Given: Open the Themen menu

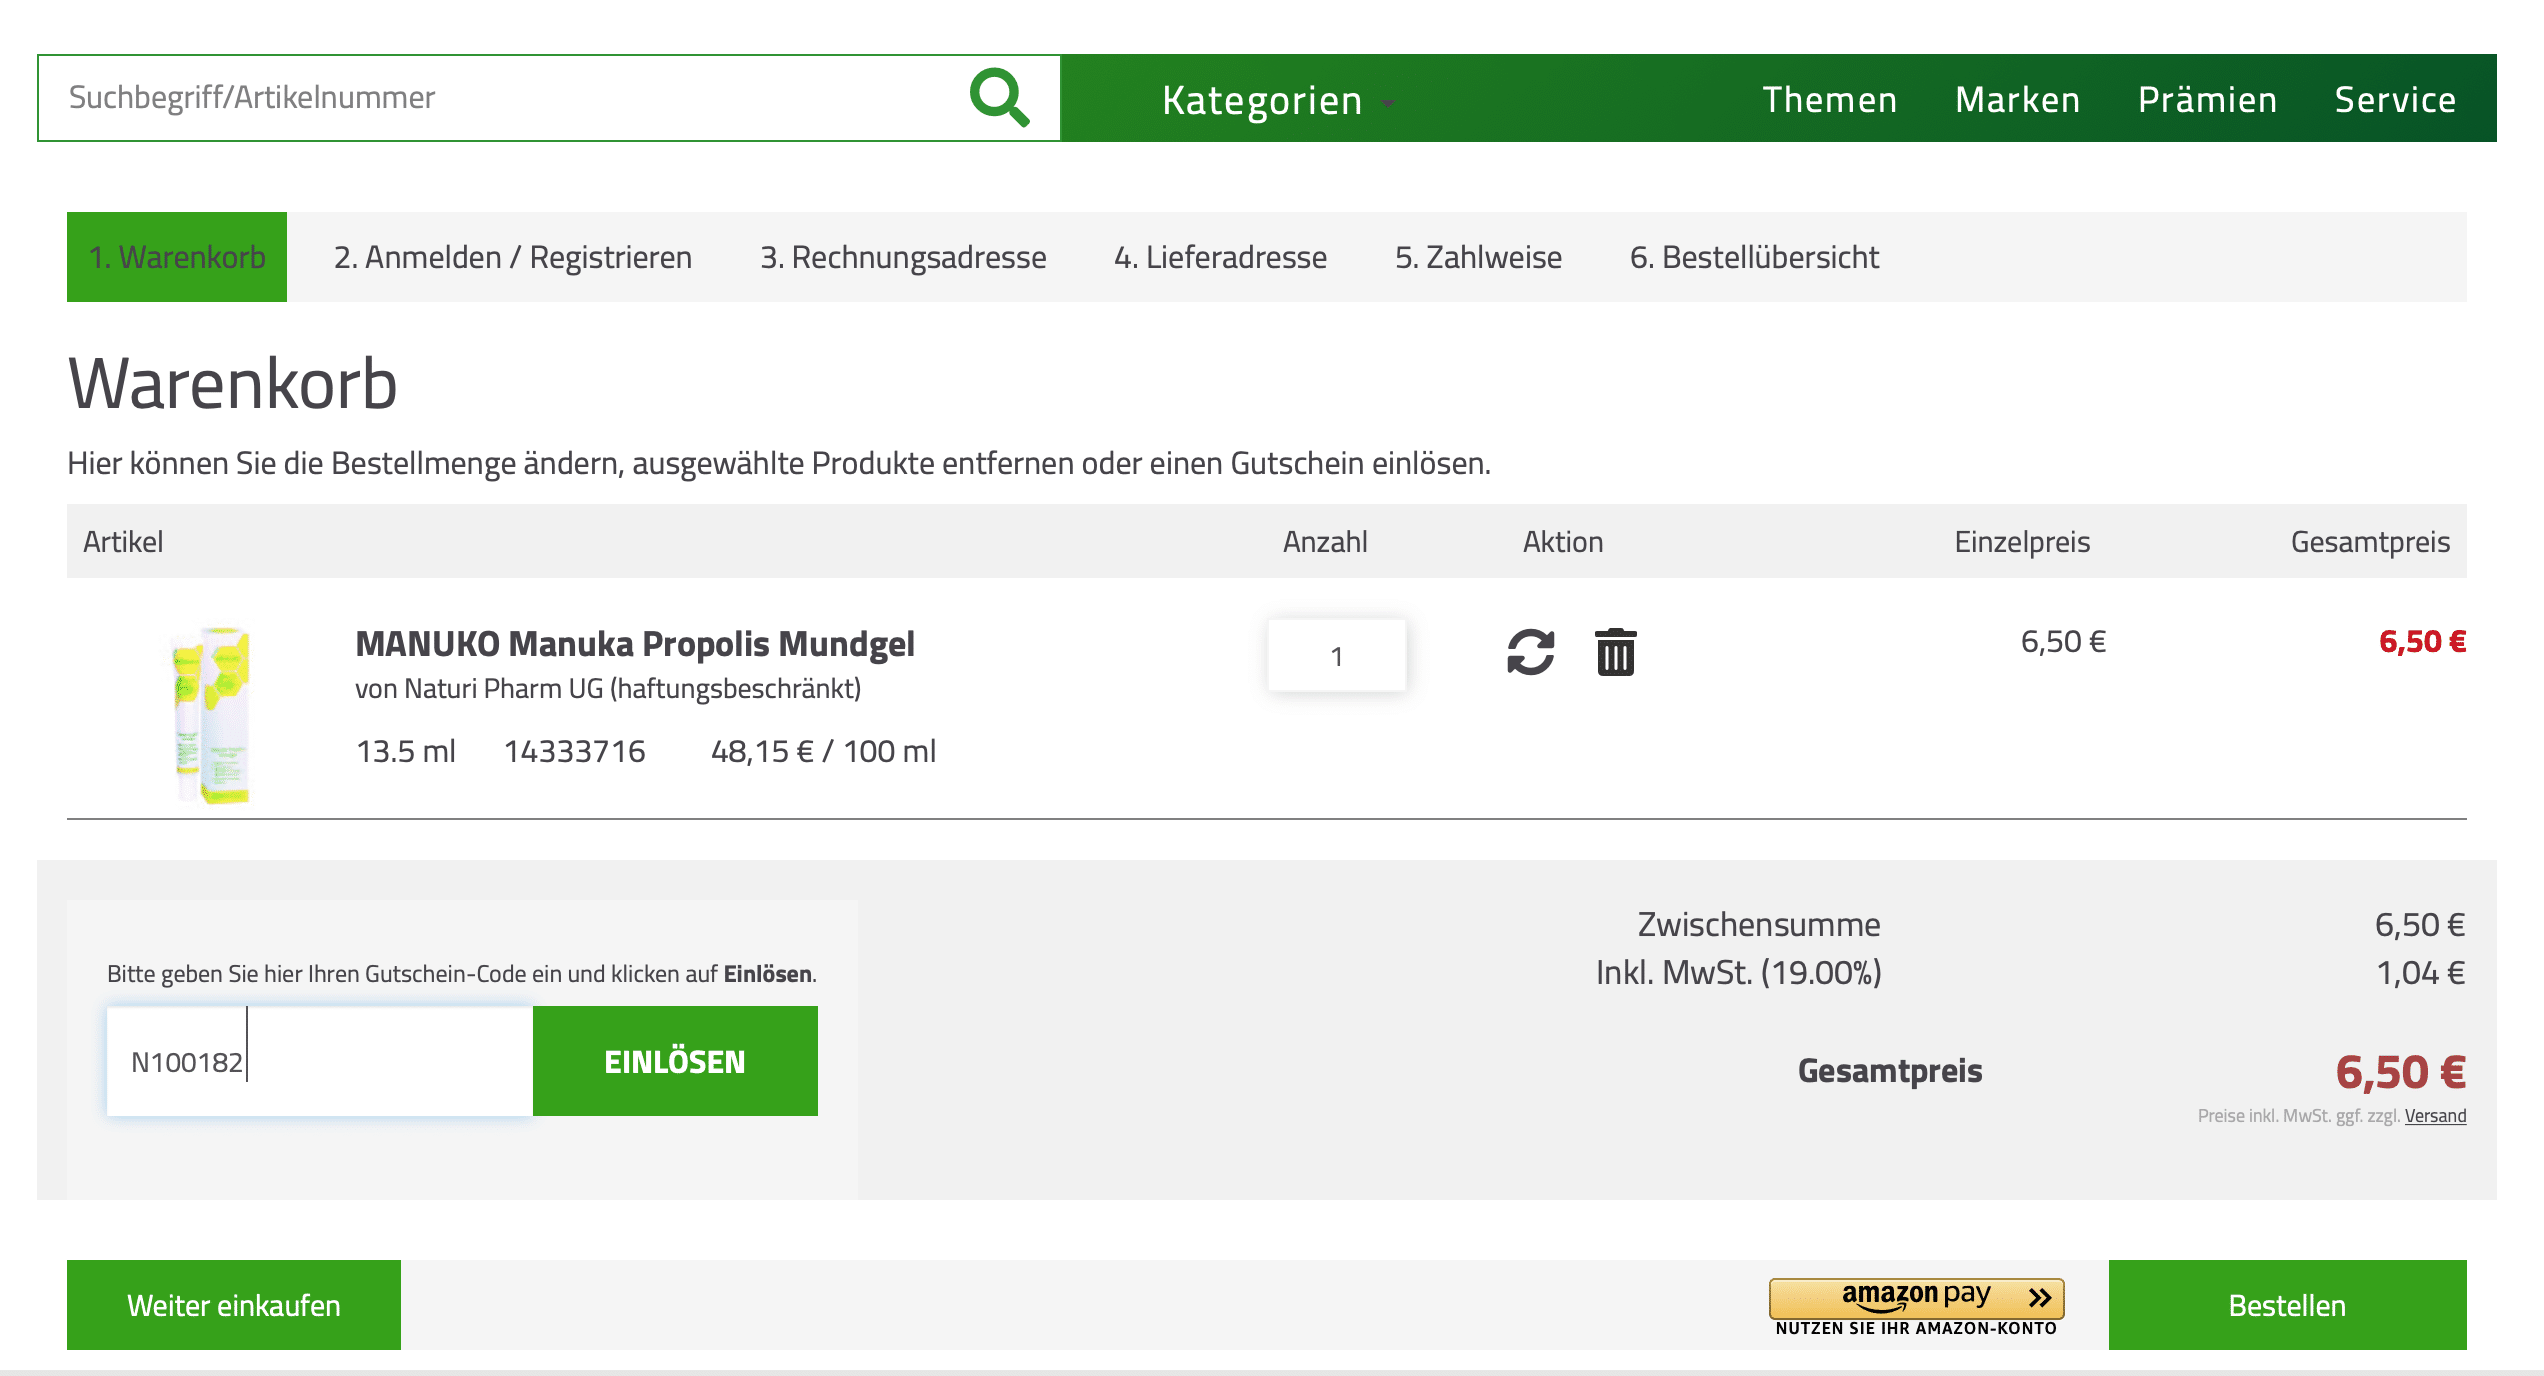Looking at the screenshot, I should [x=1829, y=99].
